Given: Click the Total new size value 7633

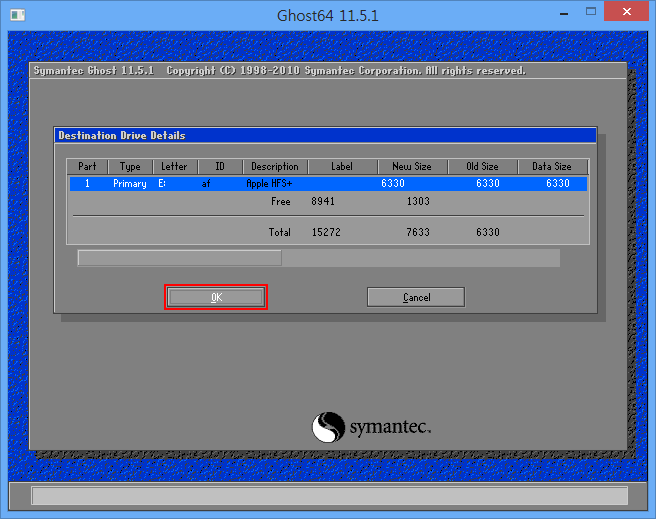Looking at the screenshot, I should click(418, 232).
